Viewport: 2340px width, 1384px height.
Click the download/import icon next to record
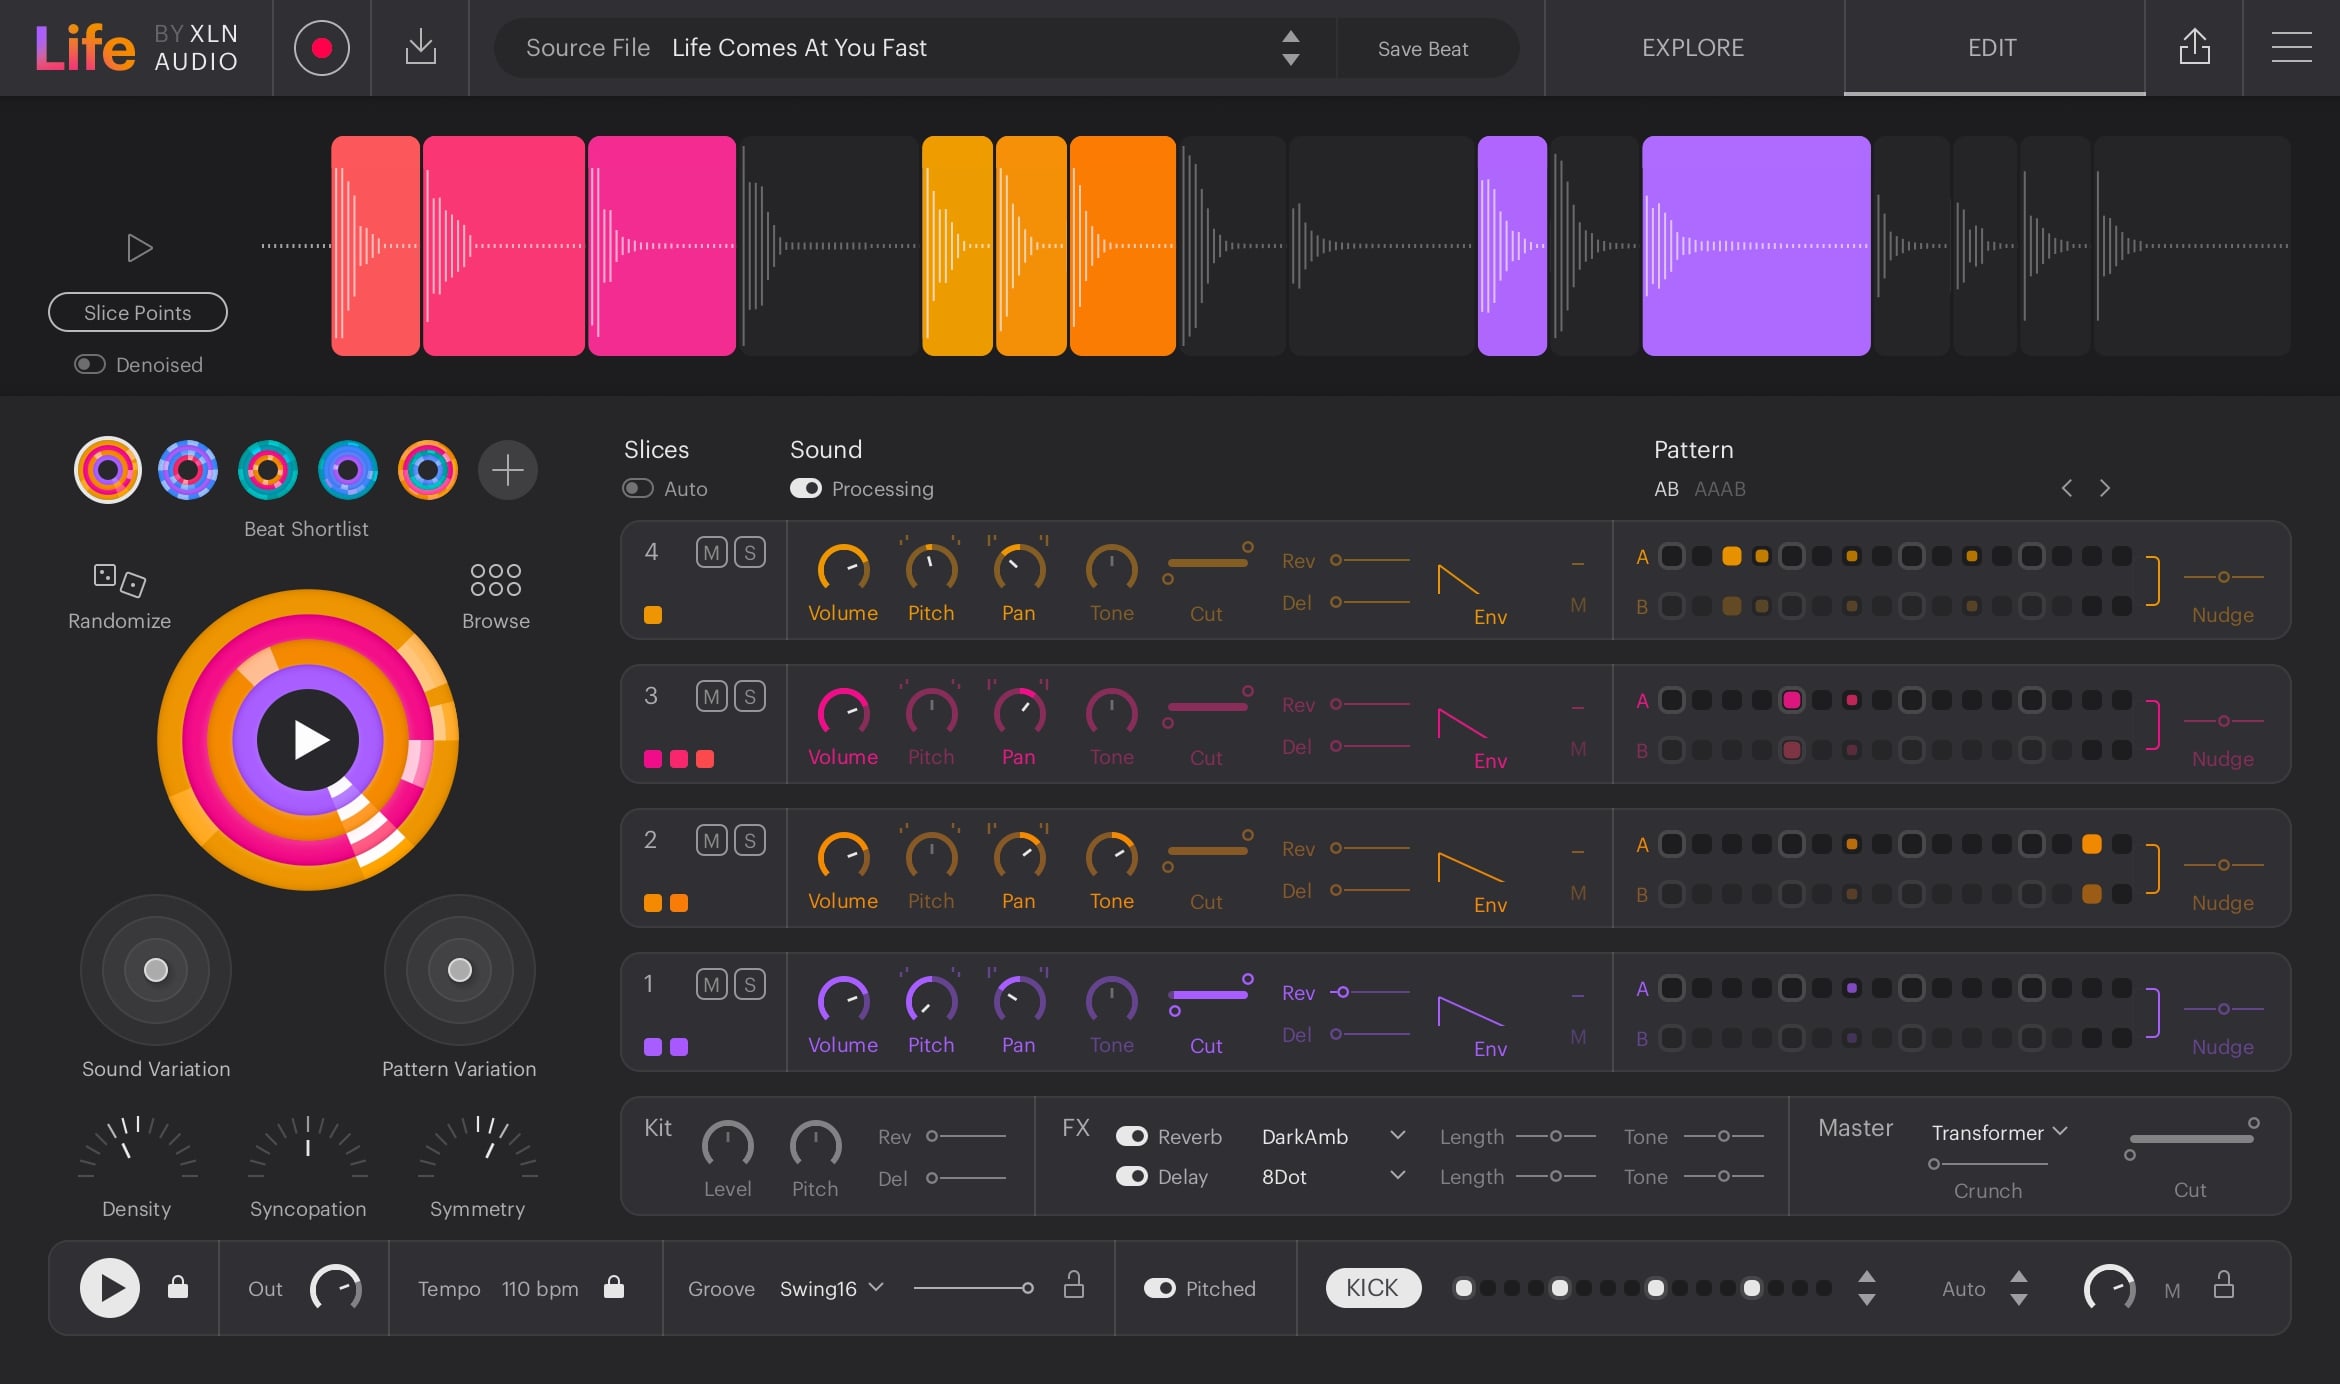[420, 47]
